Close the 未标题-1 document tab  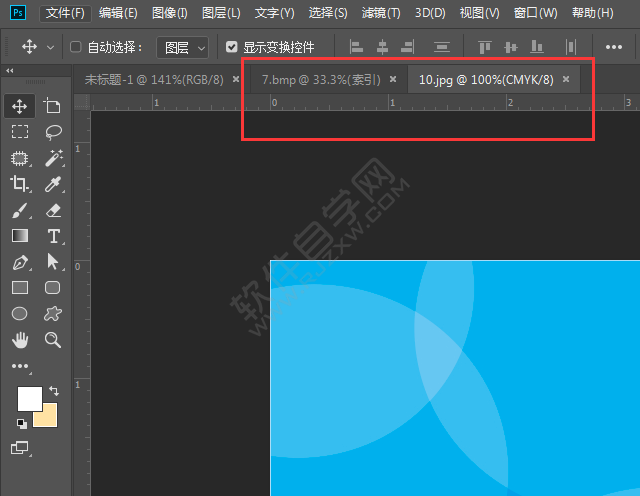click(x=236, y=79)
